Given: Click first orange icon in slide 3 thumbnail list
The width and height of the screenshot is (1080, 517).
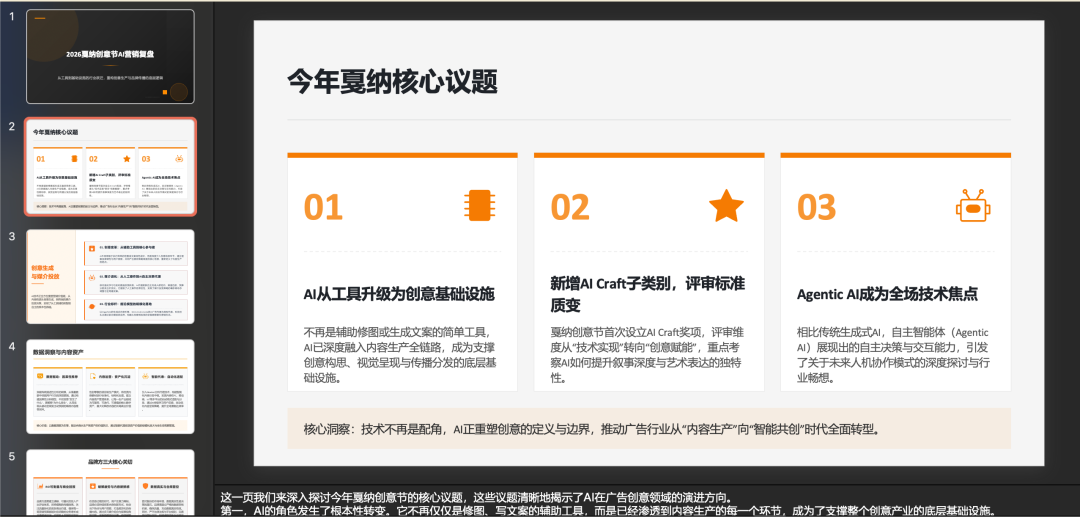Looking at the screenshot, I should (x=90, y=247).
